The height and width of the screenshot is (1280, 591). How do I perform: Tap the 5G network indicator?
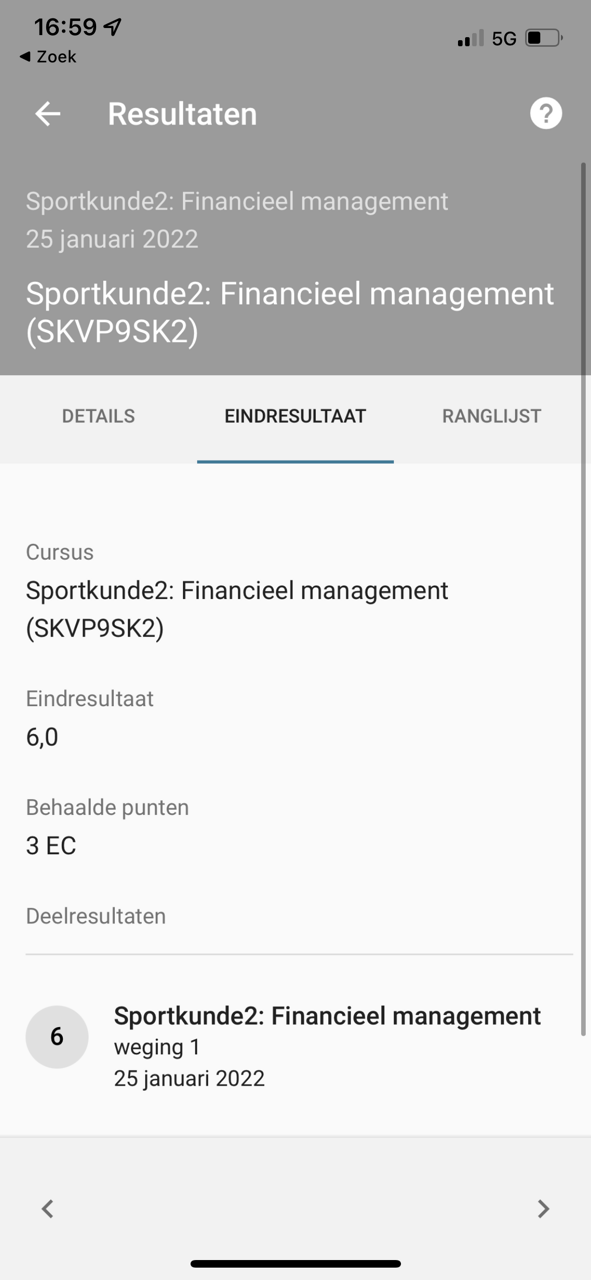505,39
